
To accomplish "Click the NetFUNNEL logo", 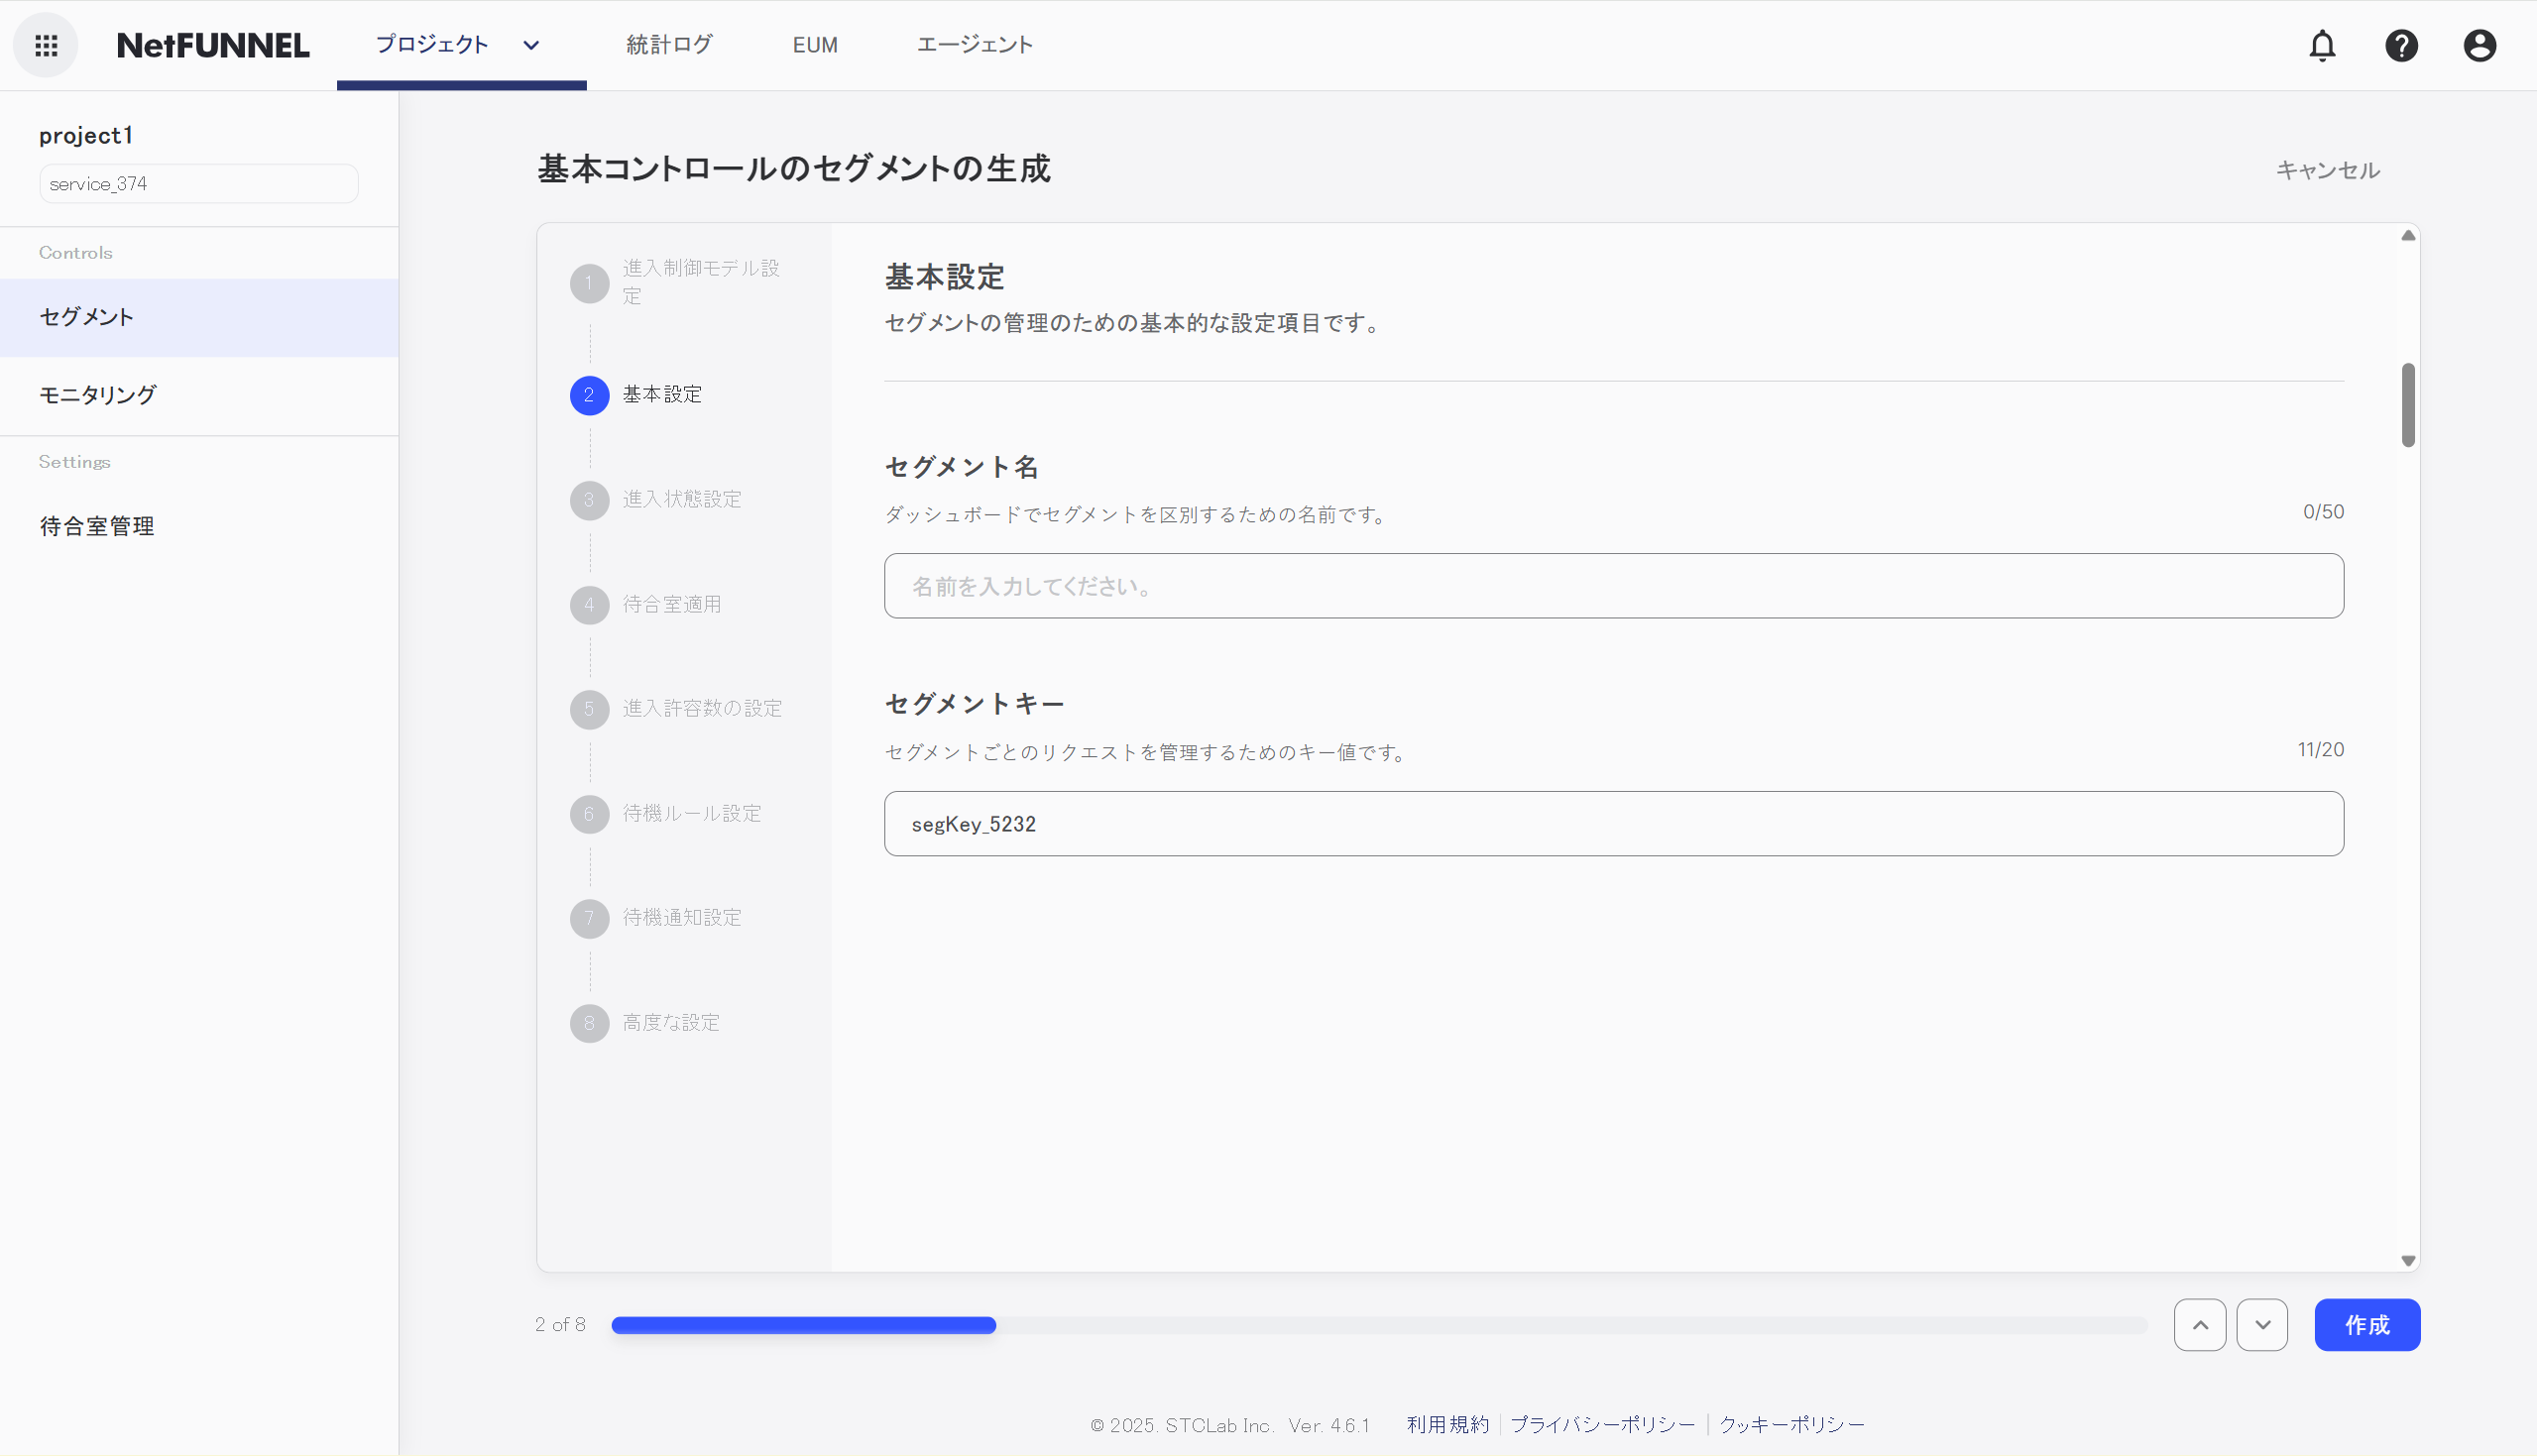I will tap(212, 45).
